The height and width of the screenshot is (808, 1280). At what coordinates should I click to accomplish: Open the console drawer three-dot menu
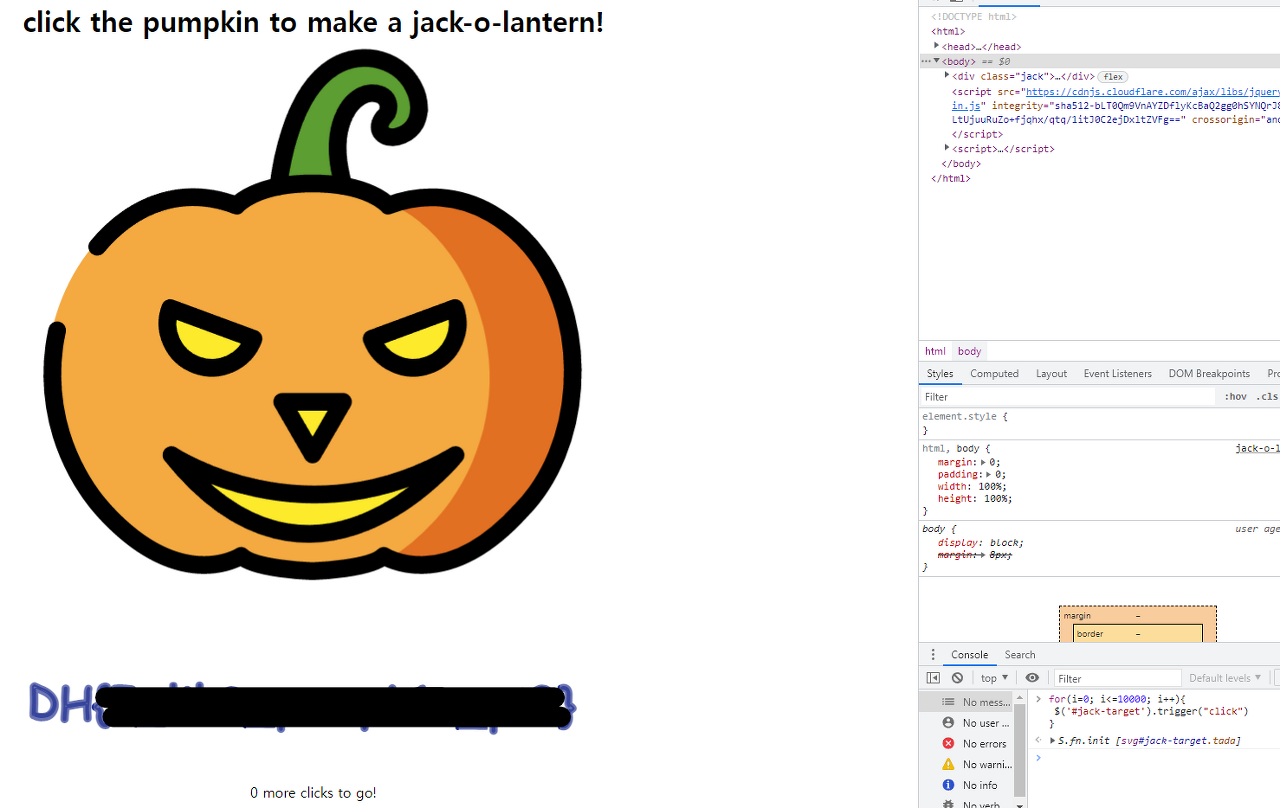tap(933, 655)
